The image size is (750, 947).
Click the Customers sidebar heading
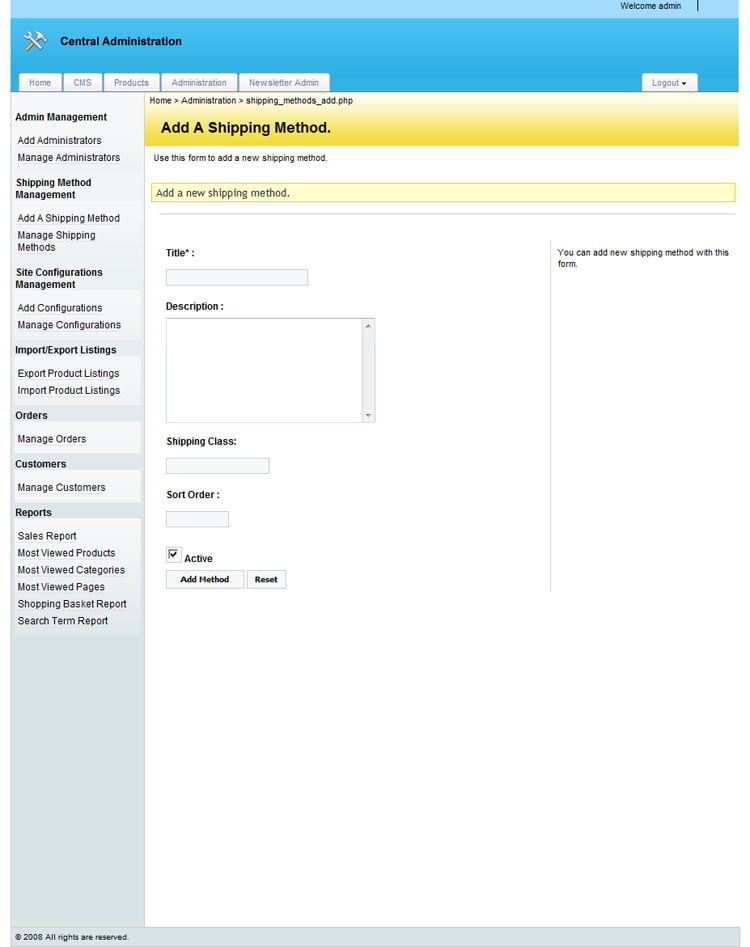click(x=40, y=464)
